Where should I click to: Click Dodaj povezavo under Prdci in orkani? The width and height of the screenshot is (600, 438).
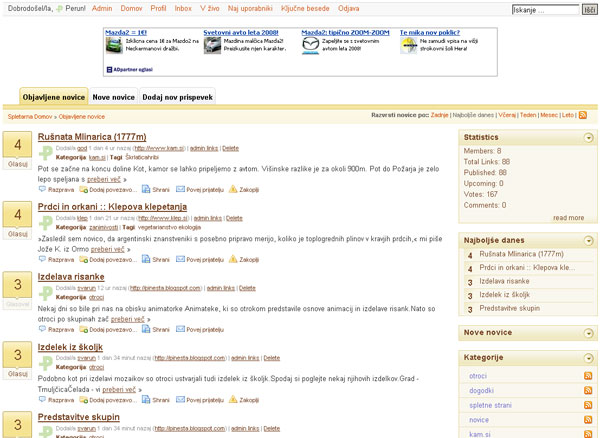[x=108, y=259]
